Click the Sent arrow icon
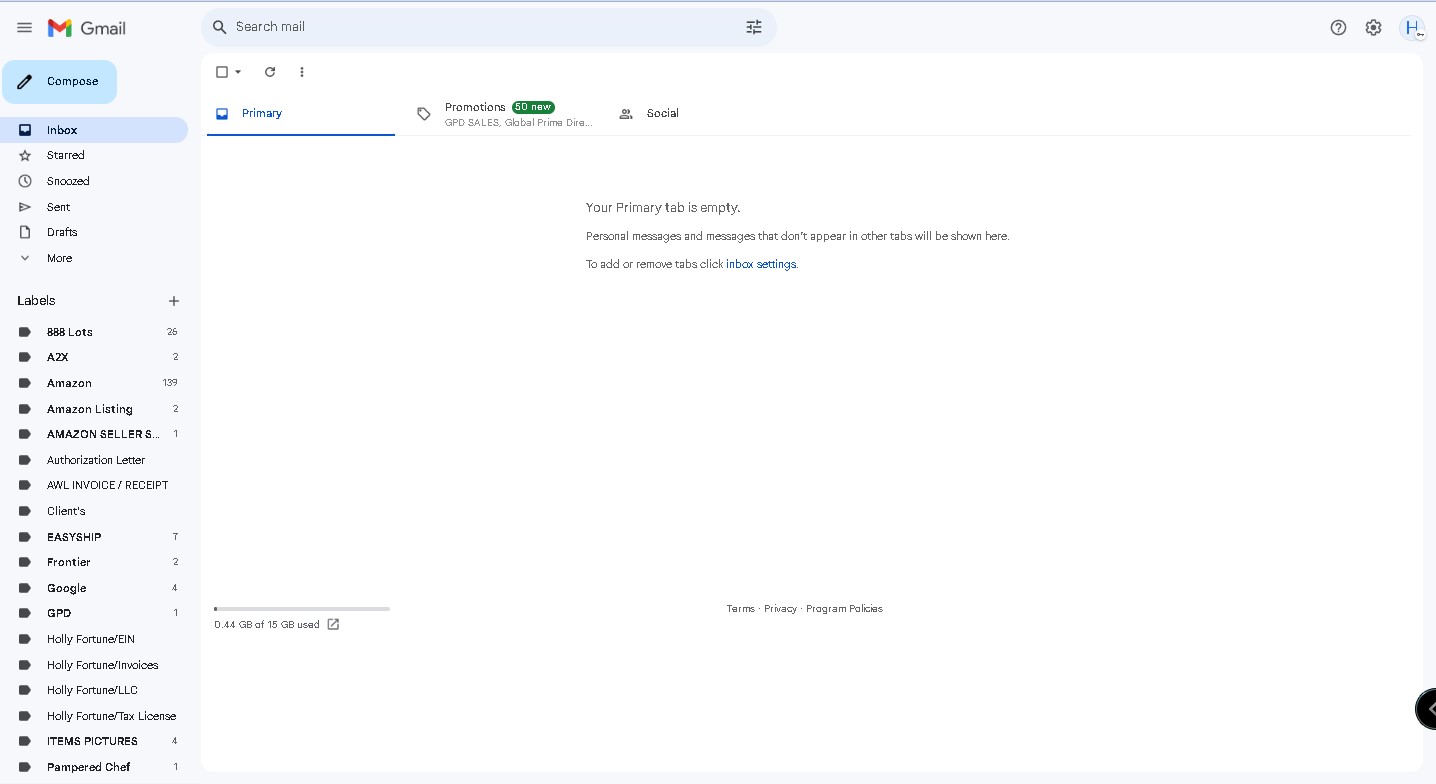 pos(25,207)
